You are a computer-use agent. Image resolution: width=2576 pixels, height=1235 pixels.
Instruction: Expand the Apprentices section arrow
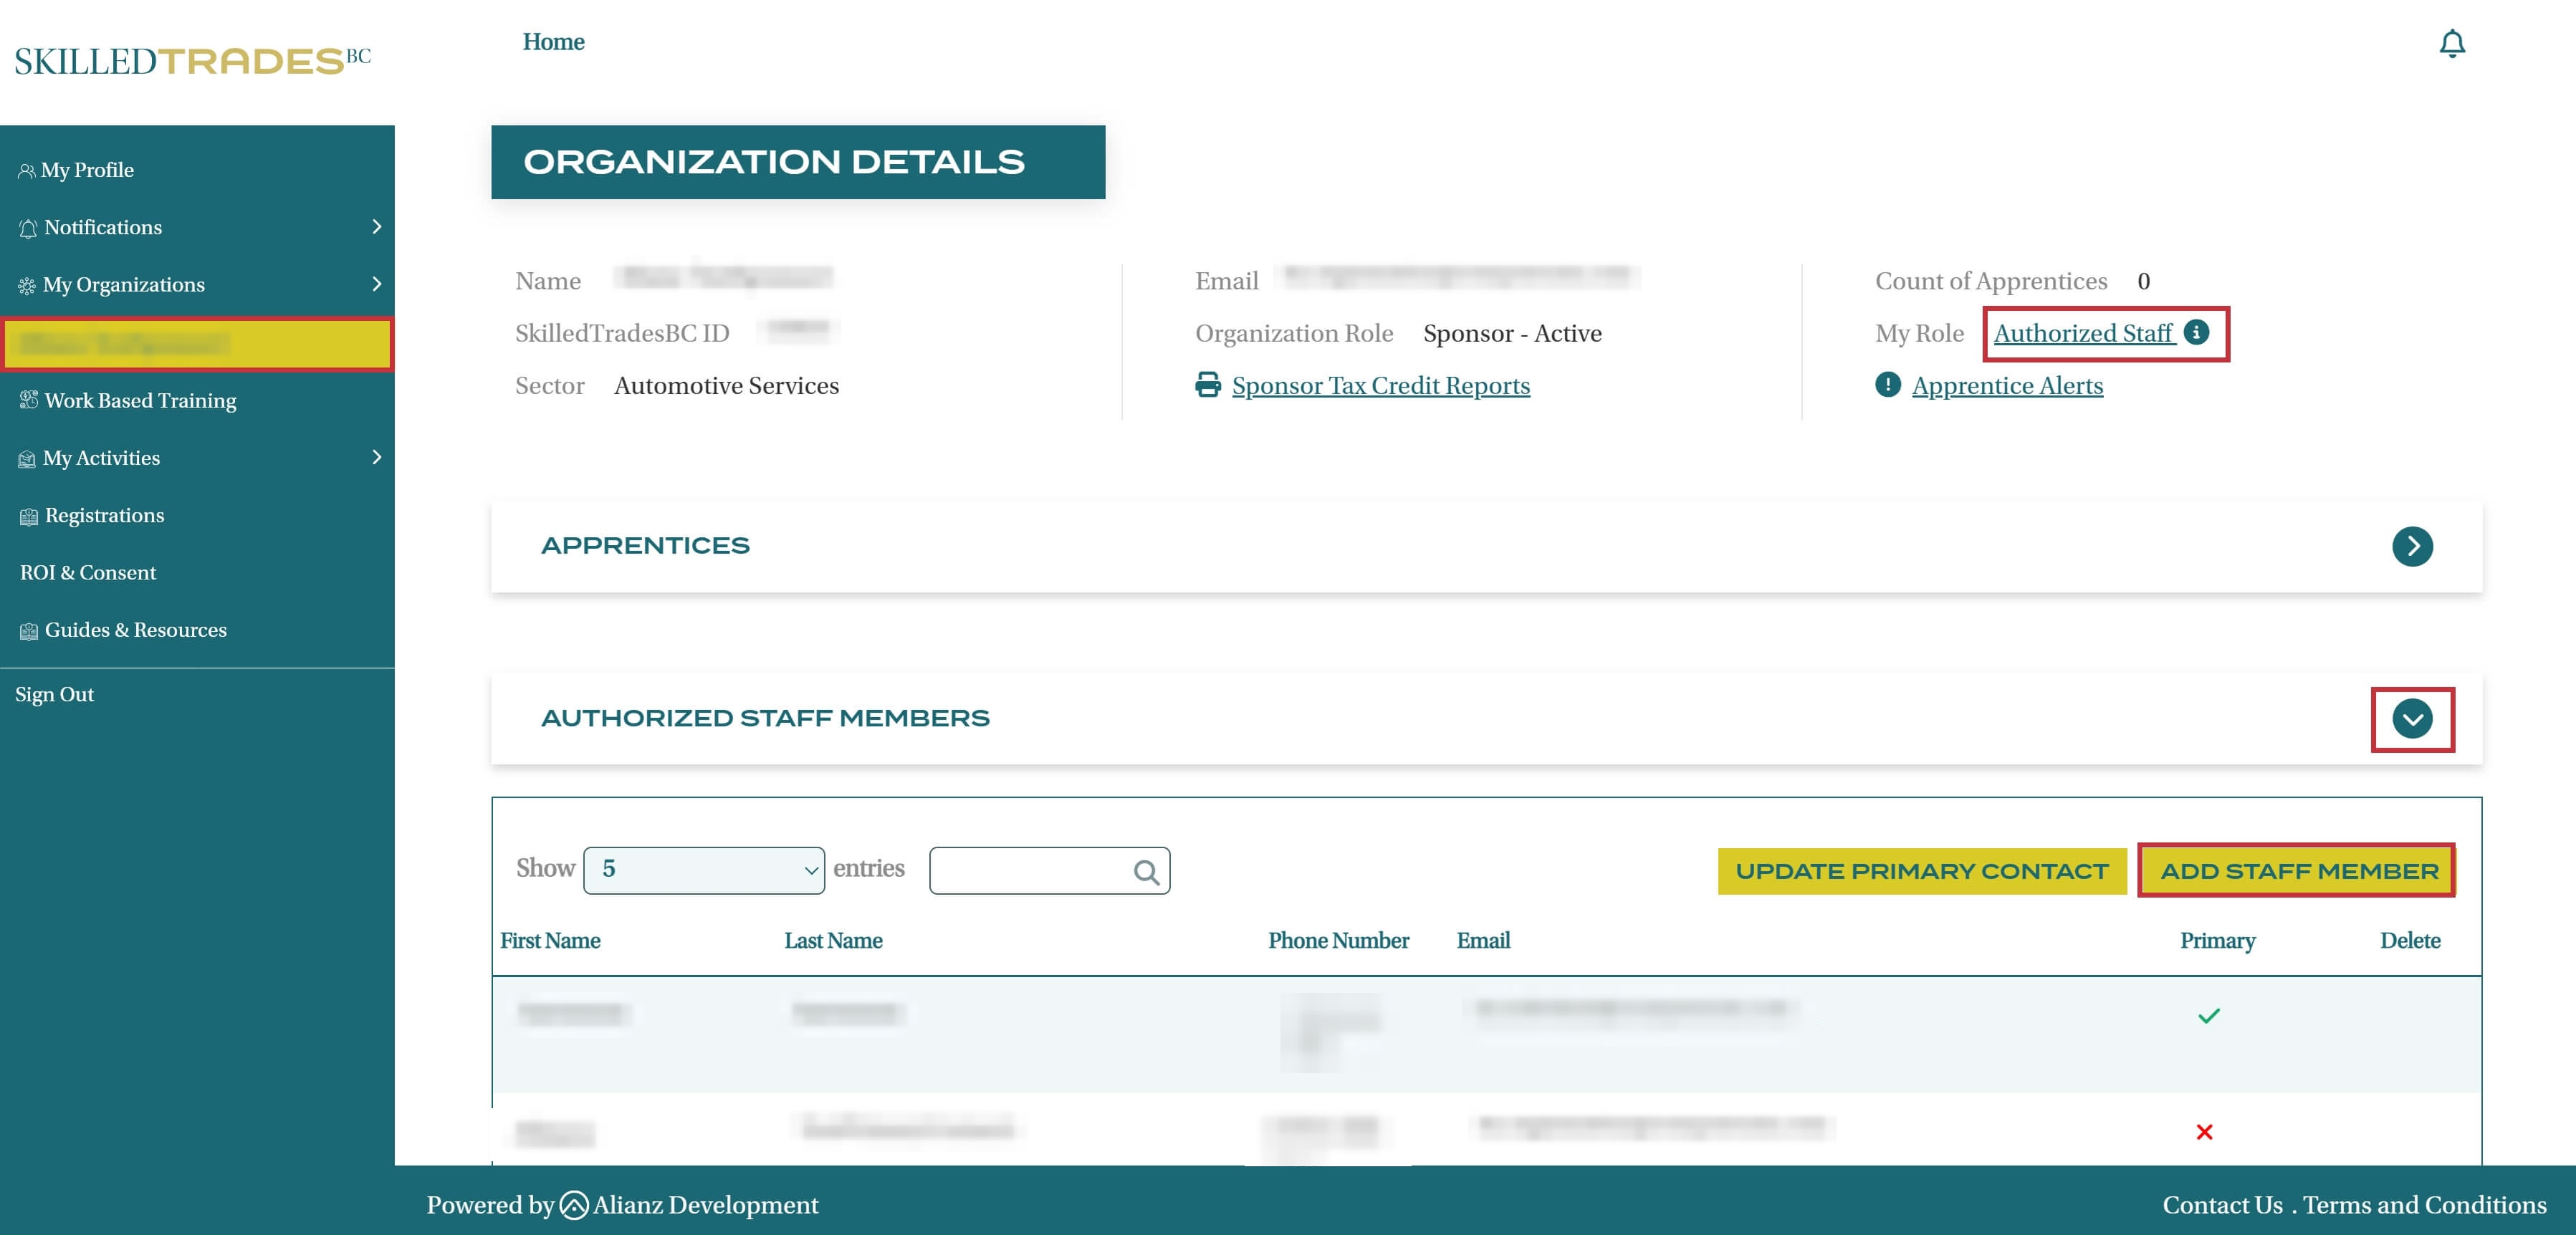[x=2411, y=546]
